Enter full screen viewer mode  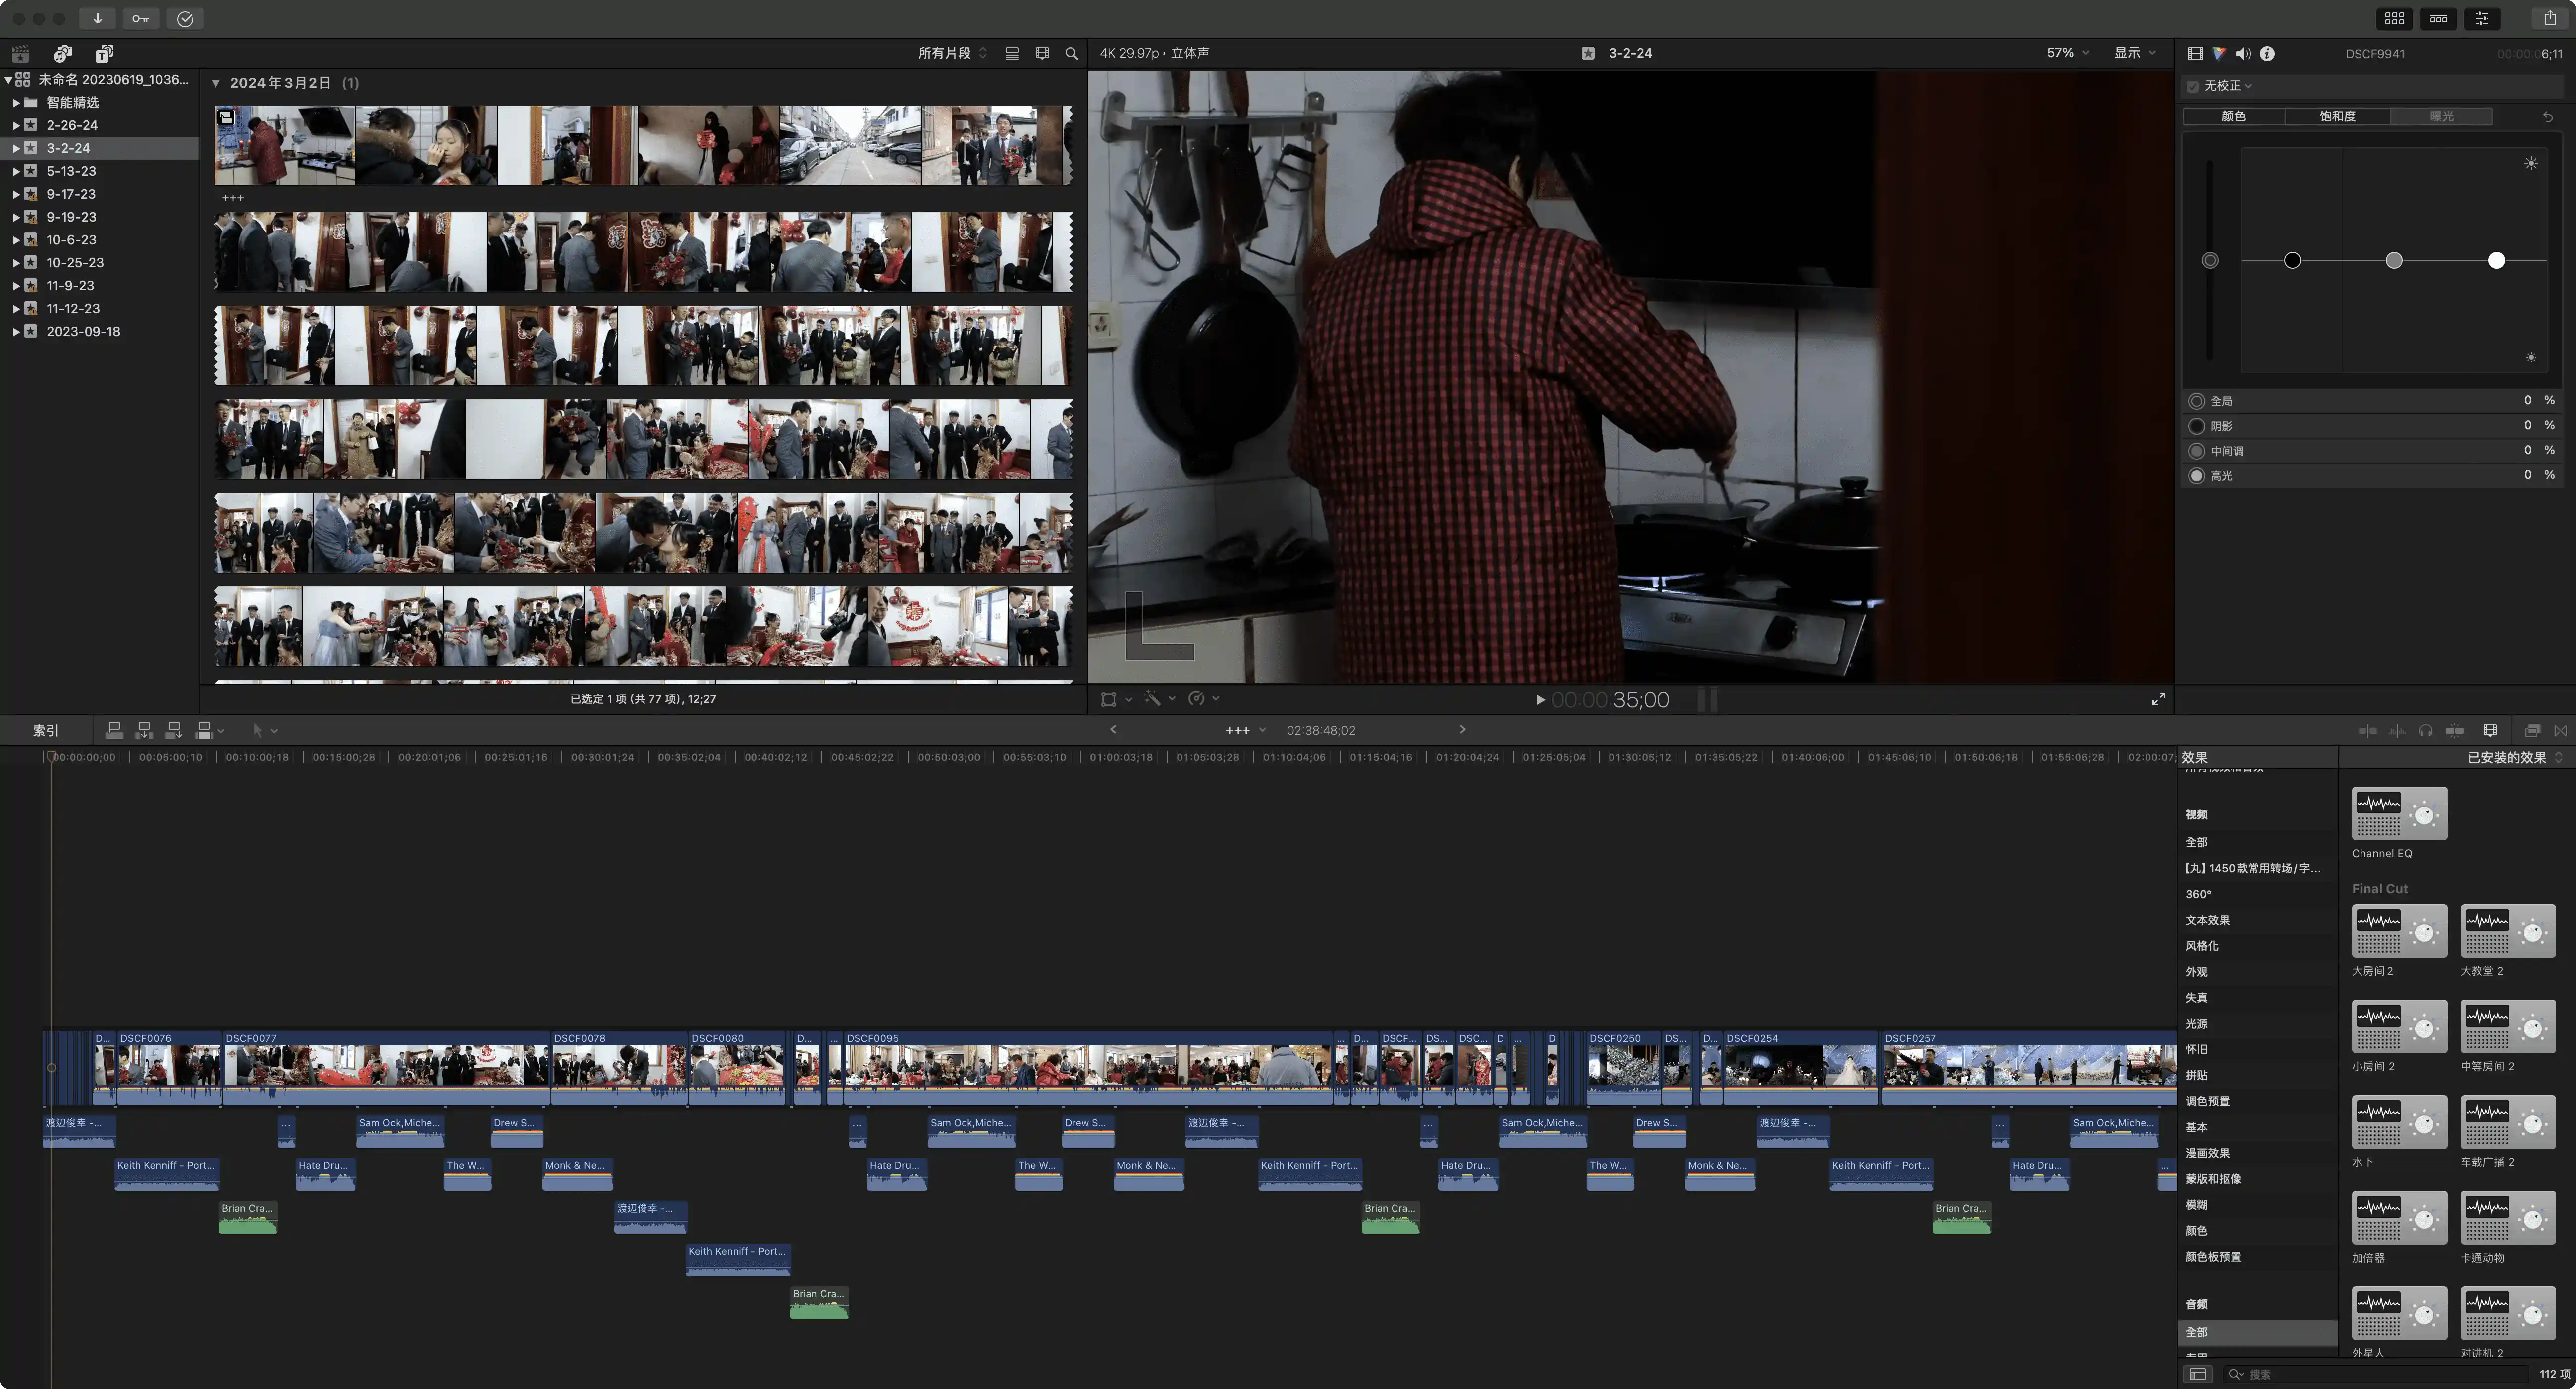[x=2158, y=699]
